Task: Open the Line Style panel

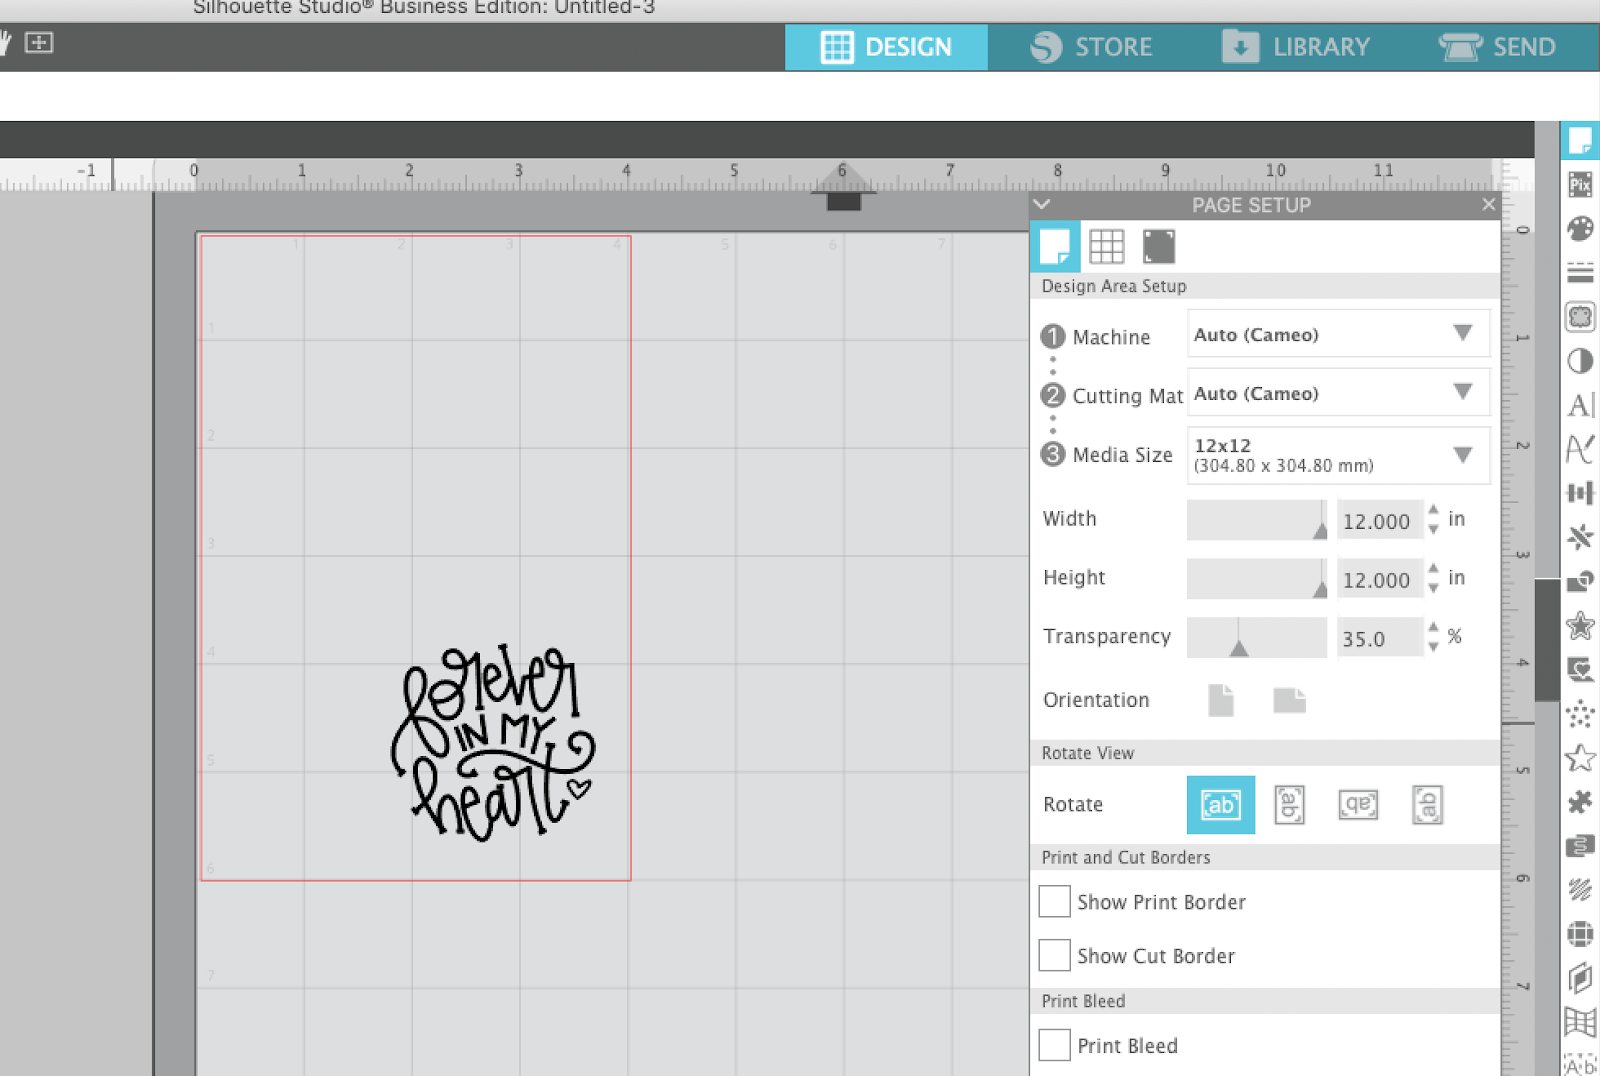Action: [1581, 271]
